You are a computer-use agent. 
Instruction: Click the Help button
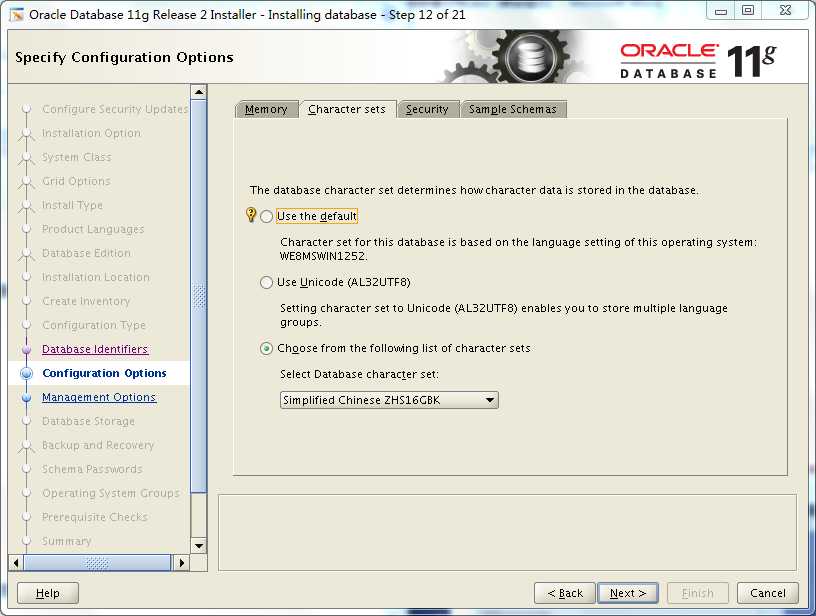pyautogui.click(x=48, y=593)
